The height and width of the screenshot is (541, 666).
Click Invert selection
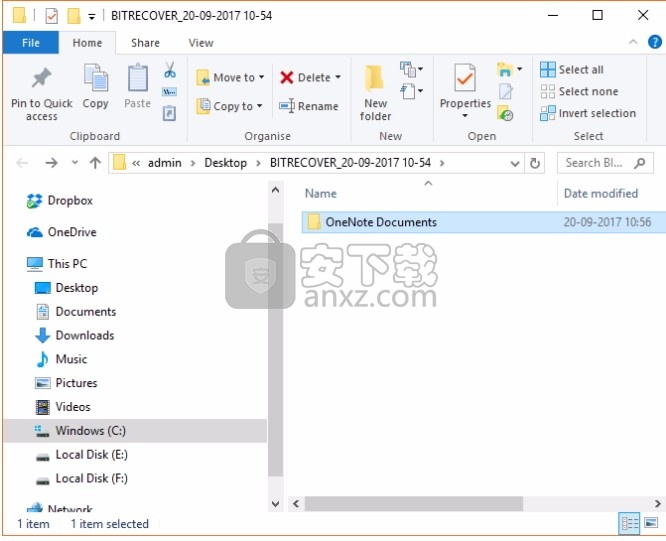click(x=588, y=113)
